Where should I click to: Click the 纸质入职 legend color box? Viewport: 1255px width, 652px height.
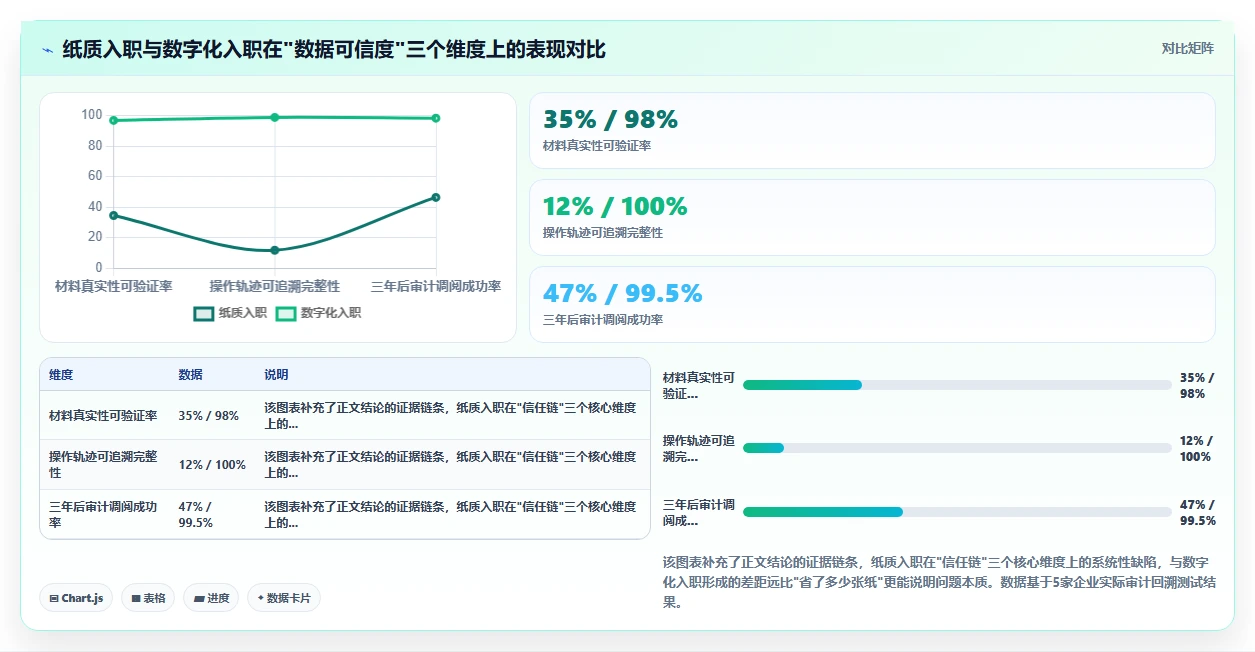(204, 313)
